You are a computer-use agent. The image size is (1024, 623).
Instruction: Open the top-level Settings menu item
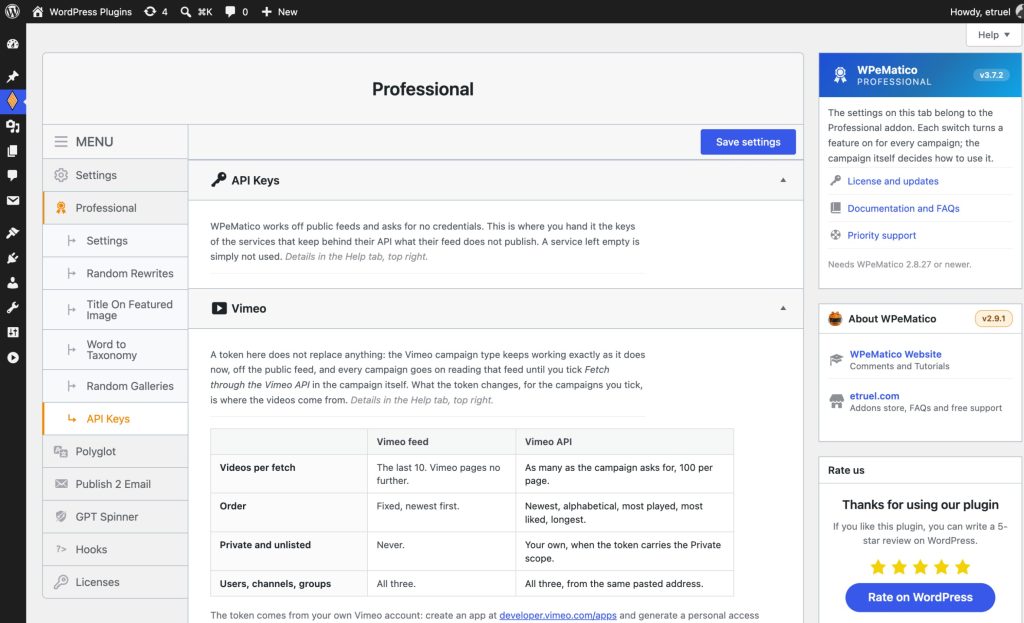[116, 175]
